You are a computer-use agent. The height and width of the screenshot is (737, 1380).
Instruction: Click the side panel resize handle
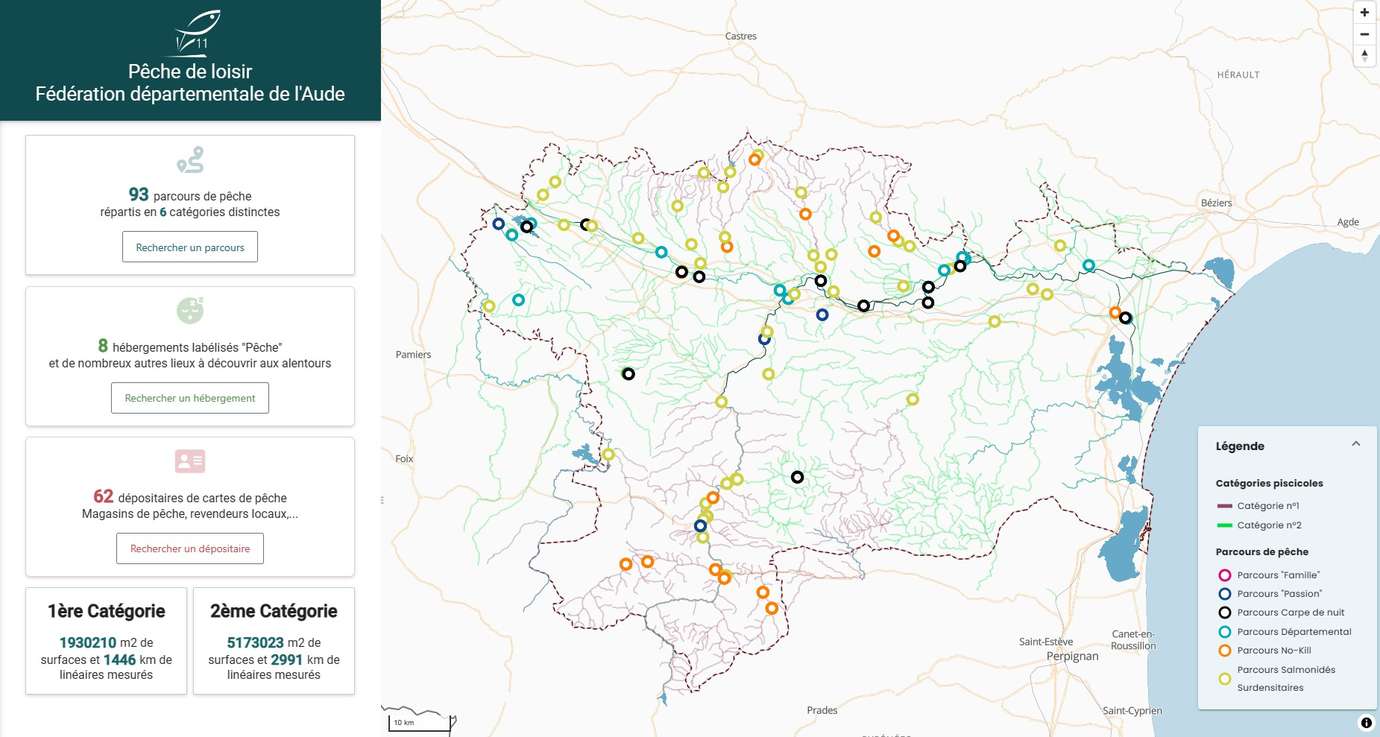click(x=382, y=499)
